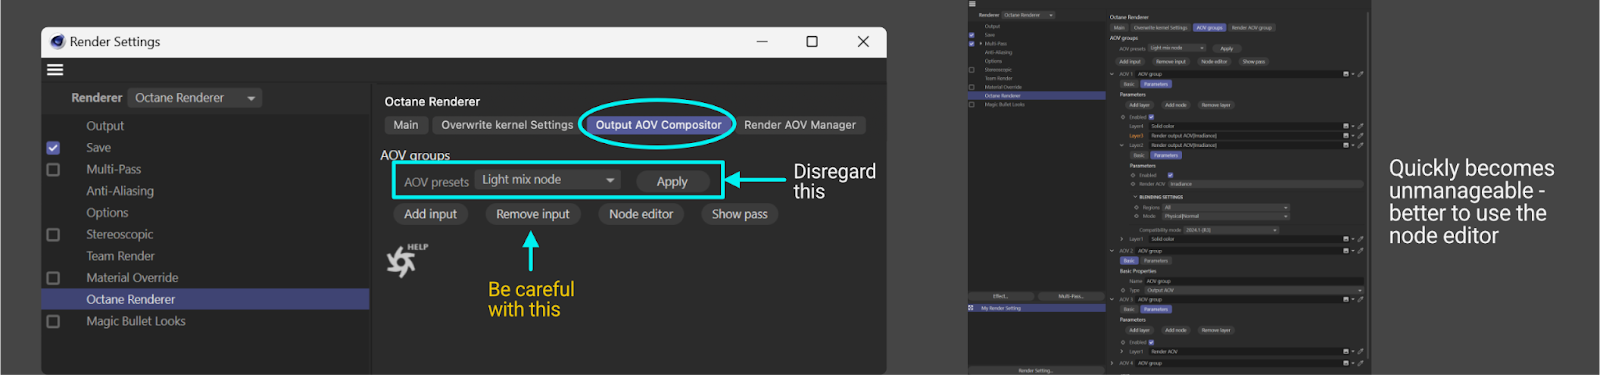Viewport: 1600px width, 375px height.
Task: Switch to Render AOV Manager tab
Action: 800,125
